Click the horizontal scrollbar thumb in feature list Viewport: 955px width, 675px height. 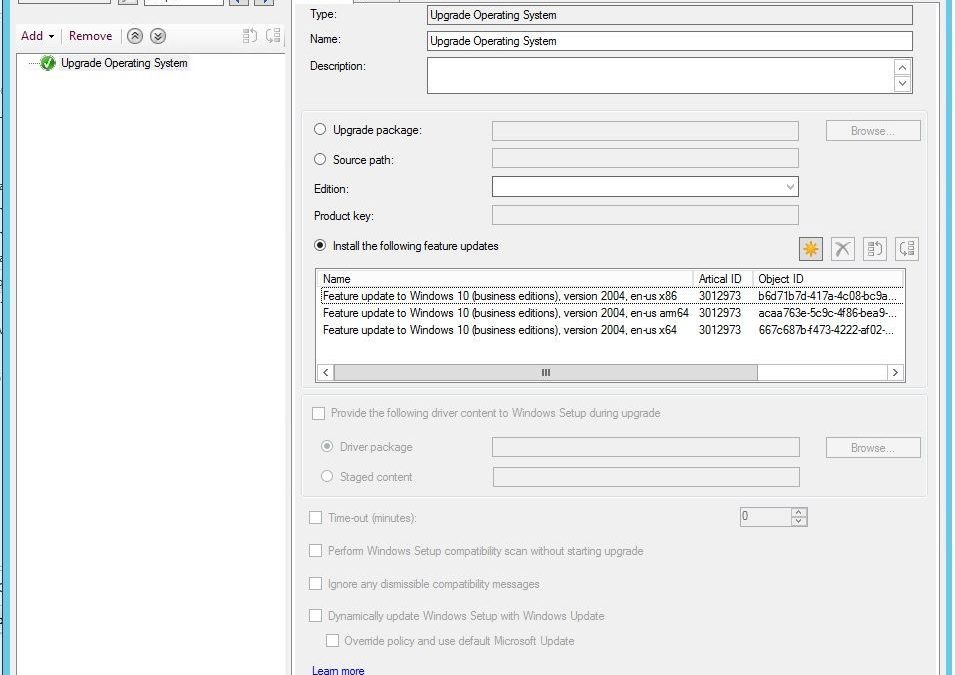click(546, 372)
